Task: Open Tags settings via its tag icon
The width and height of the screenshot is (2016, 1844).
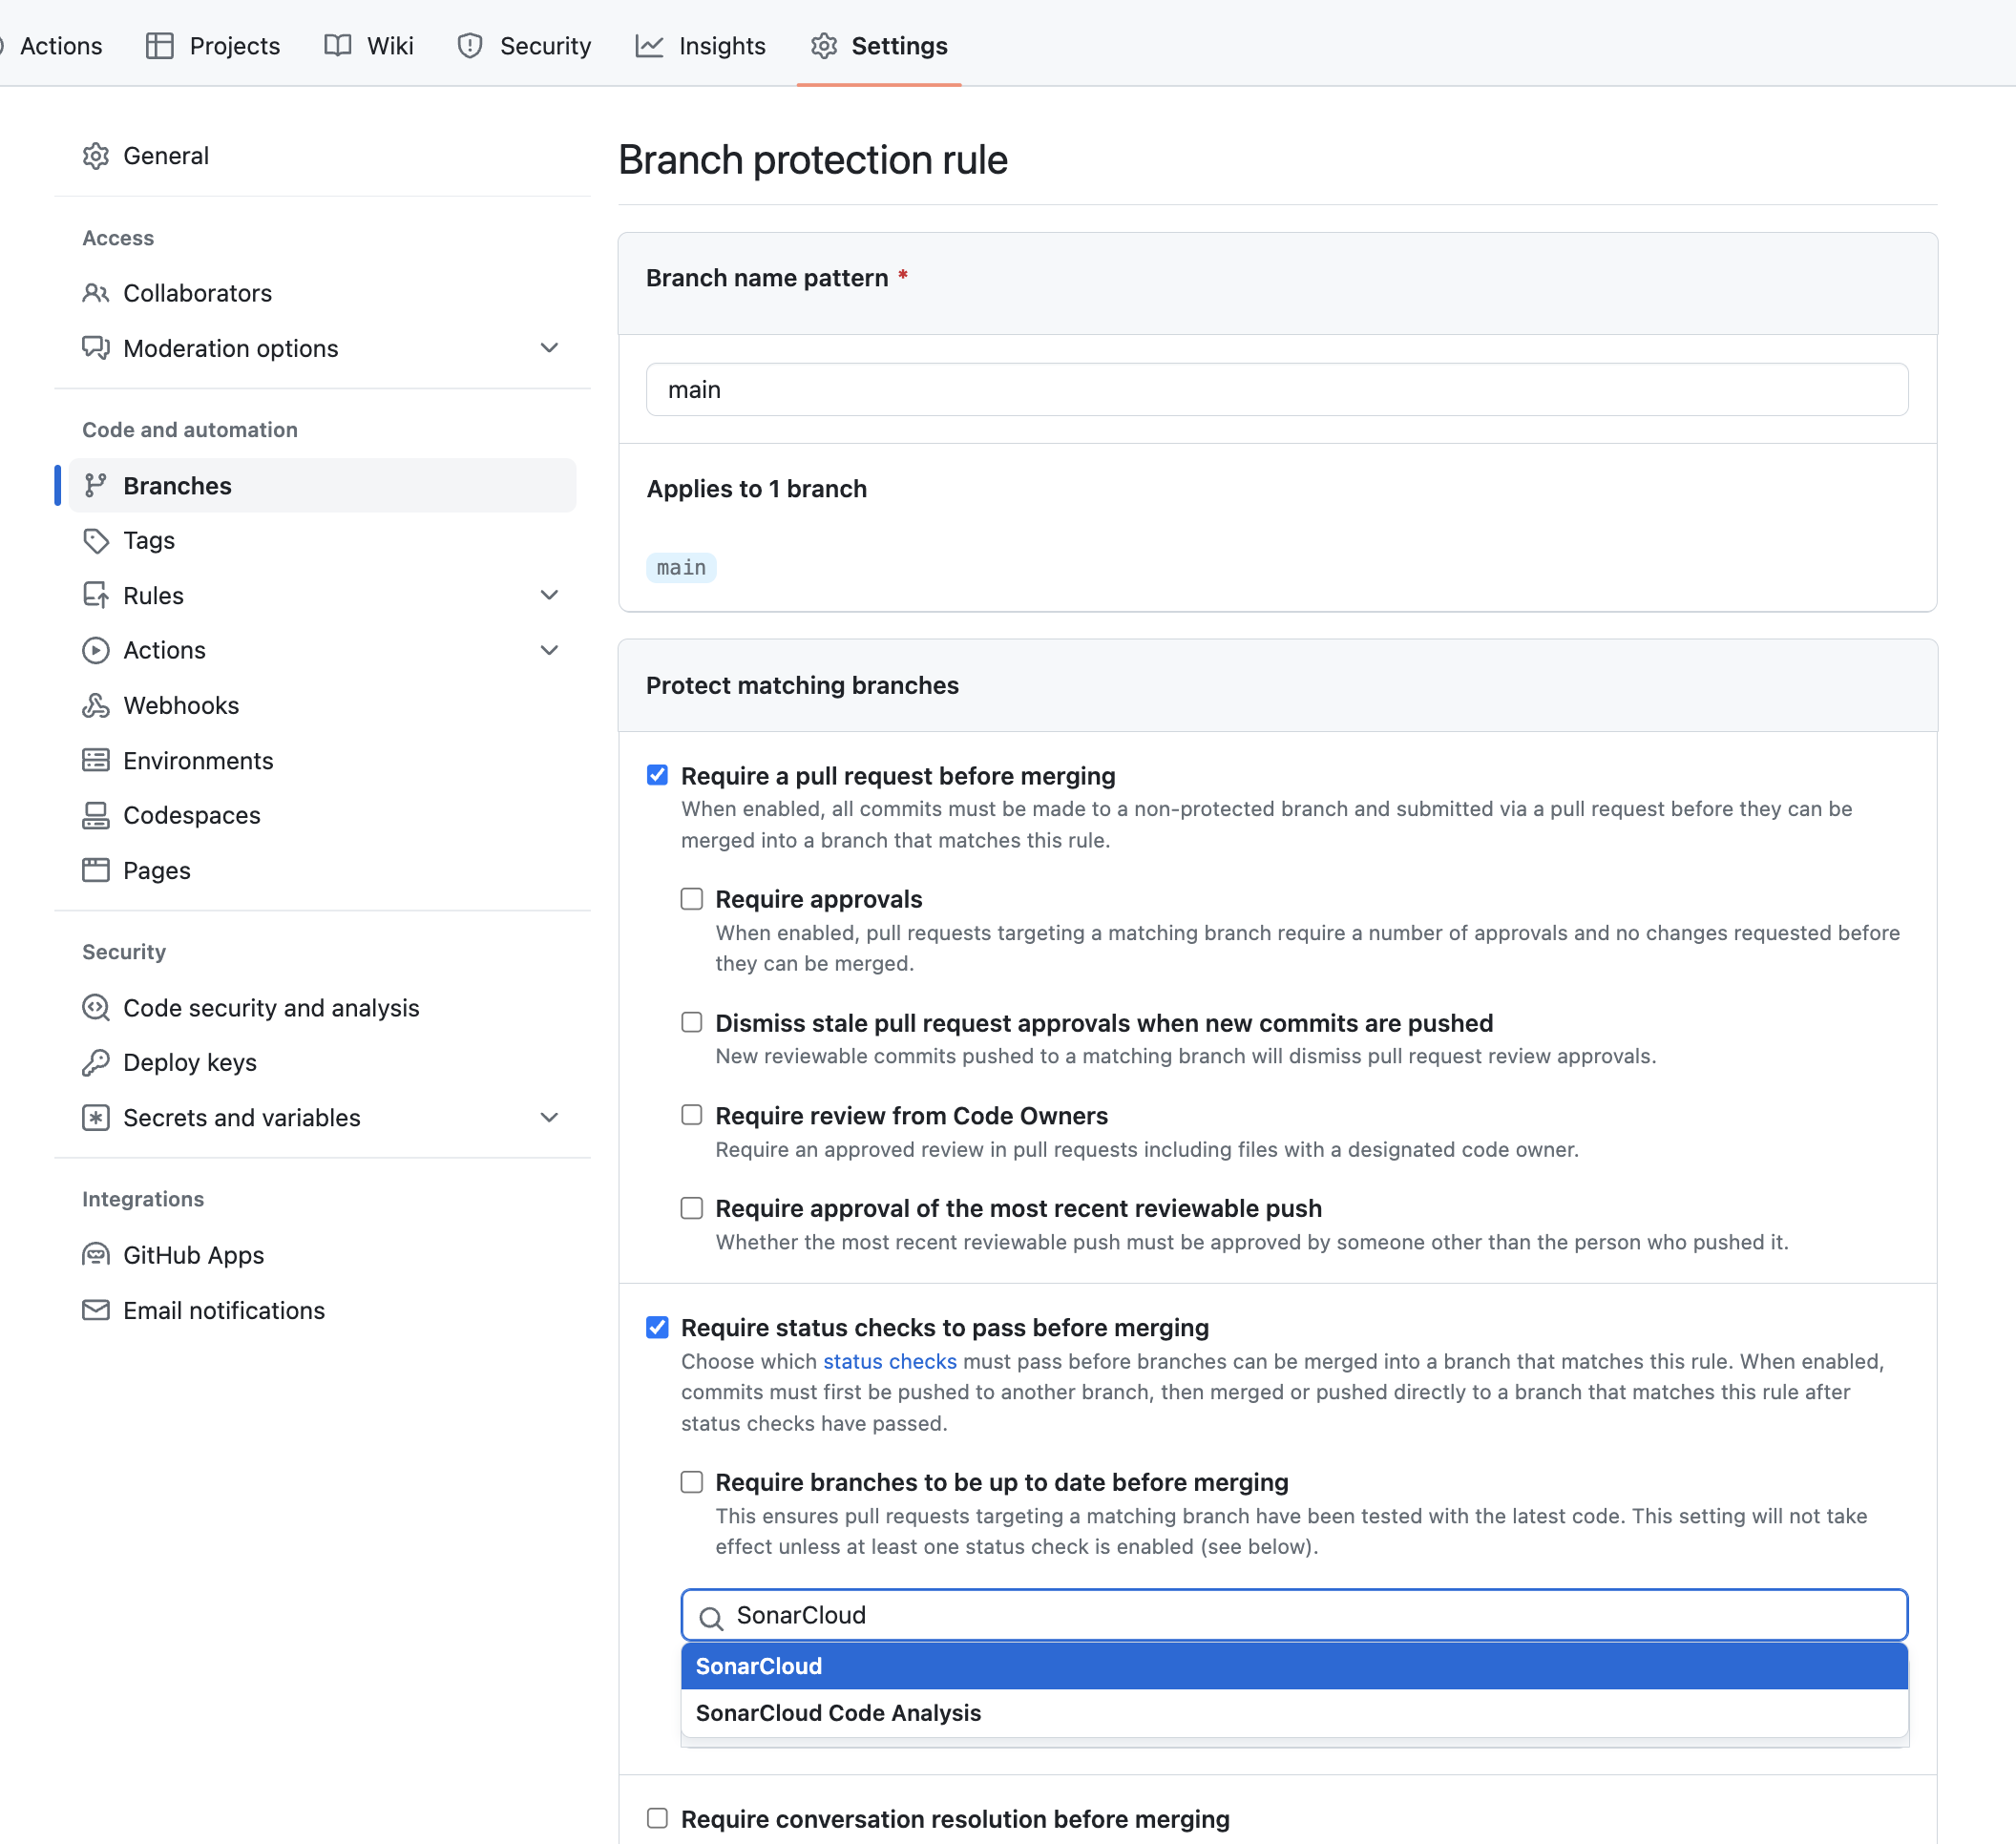Action: (96, 540)
